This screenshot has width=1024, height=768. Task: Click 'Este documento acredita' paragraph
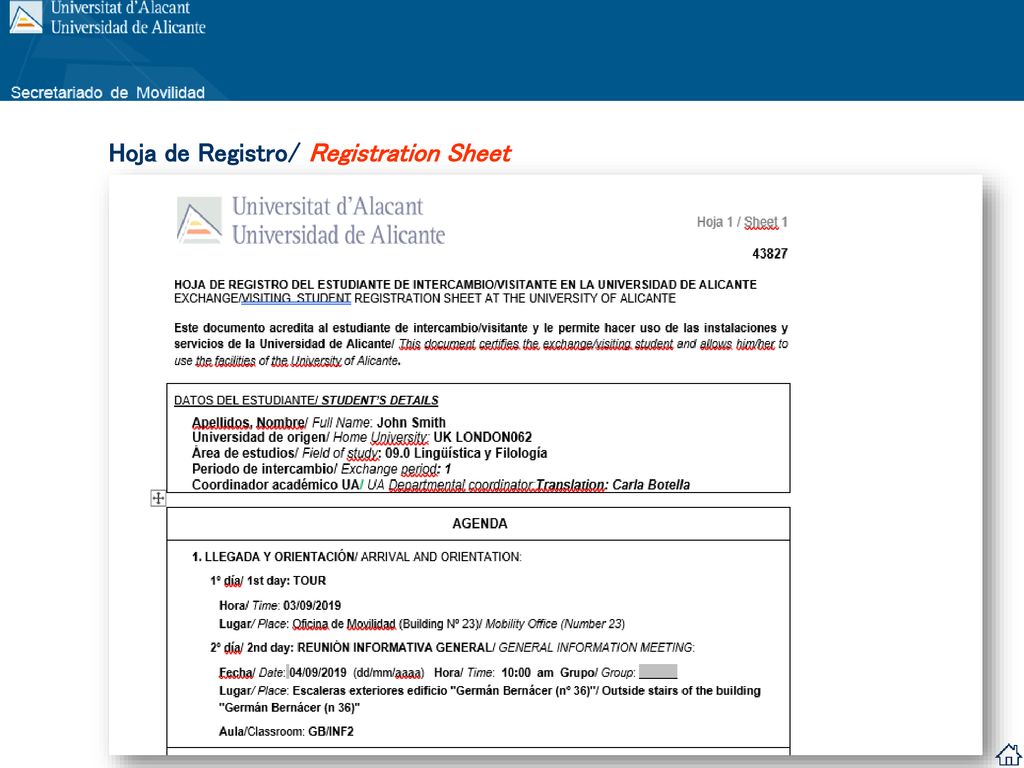click(x=481, y=344)
